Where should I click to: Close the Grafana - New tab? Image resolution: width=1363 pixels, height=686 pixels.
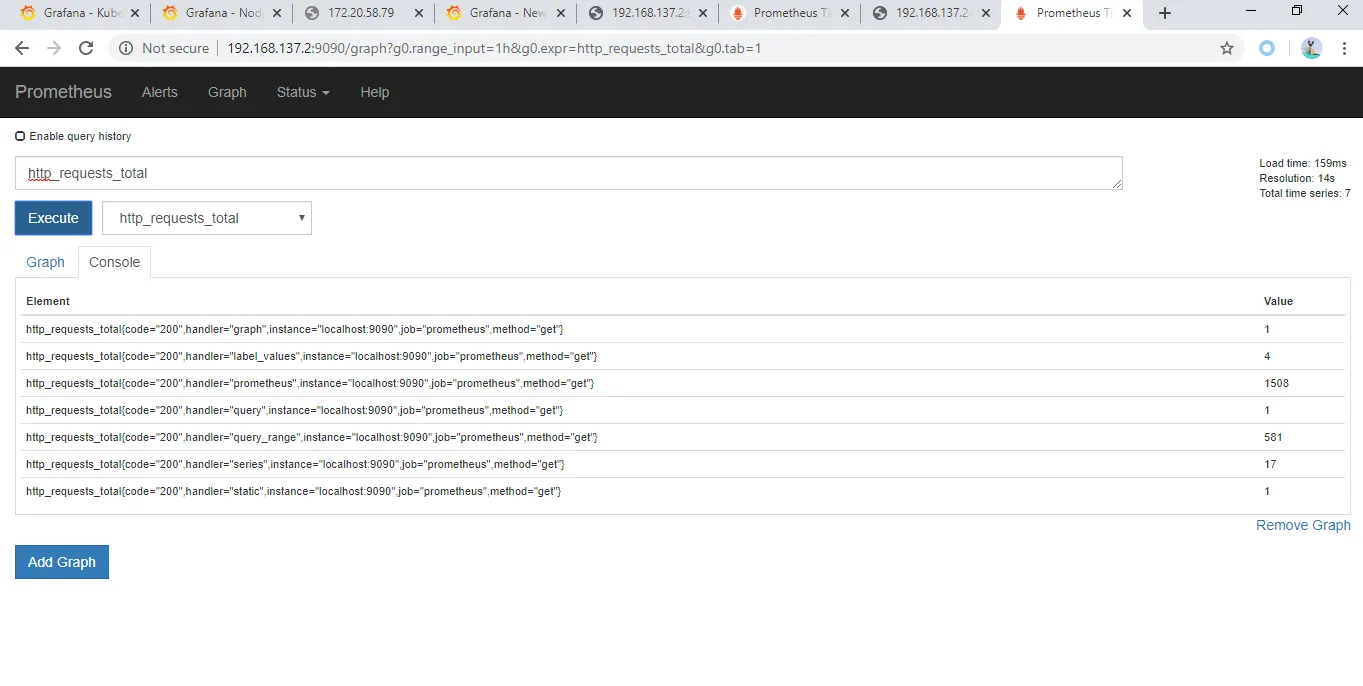(x=560, y=13)
